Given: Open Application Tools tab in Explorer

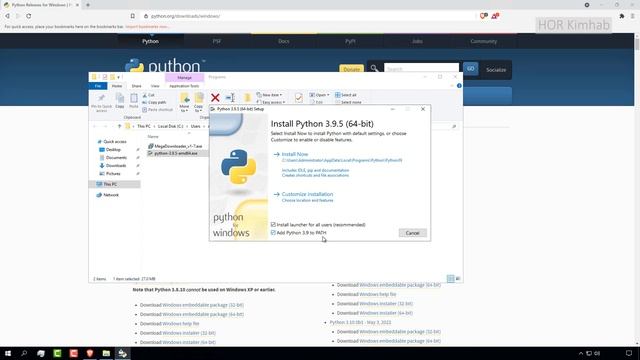Looking at the screenshot, I should click(184, 86).
